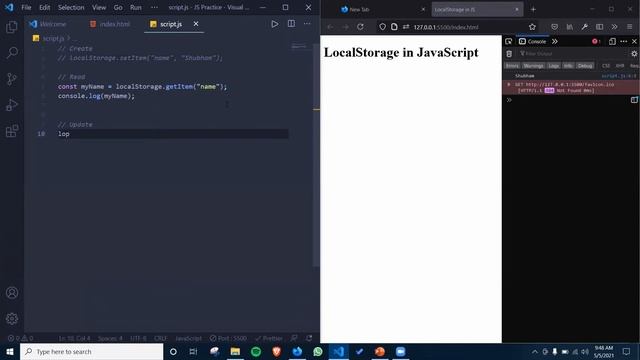The image size is (640, 360).
Task: Close the script.js editor tab
Action: [196, 24]
